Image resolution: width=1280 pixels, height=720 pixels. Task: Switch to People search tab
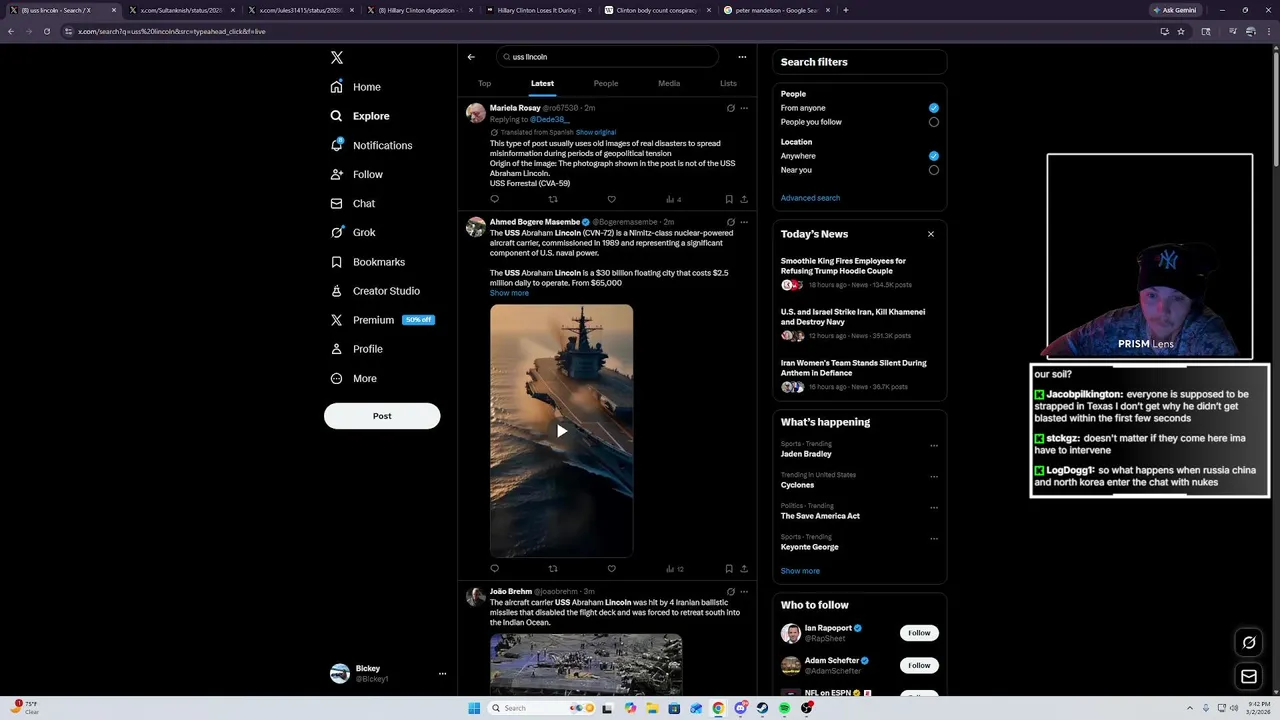coord(606,84)
